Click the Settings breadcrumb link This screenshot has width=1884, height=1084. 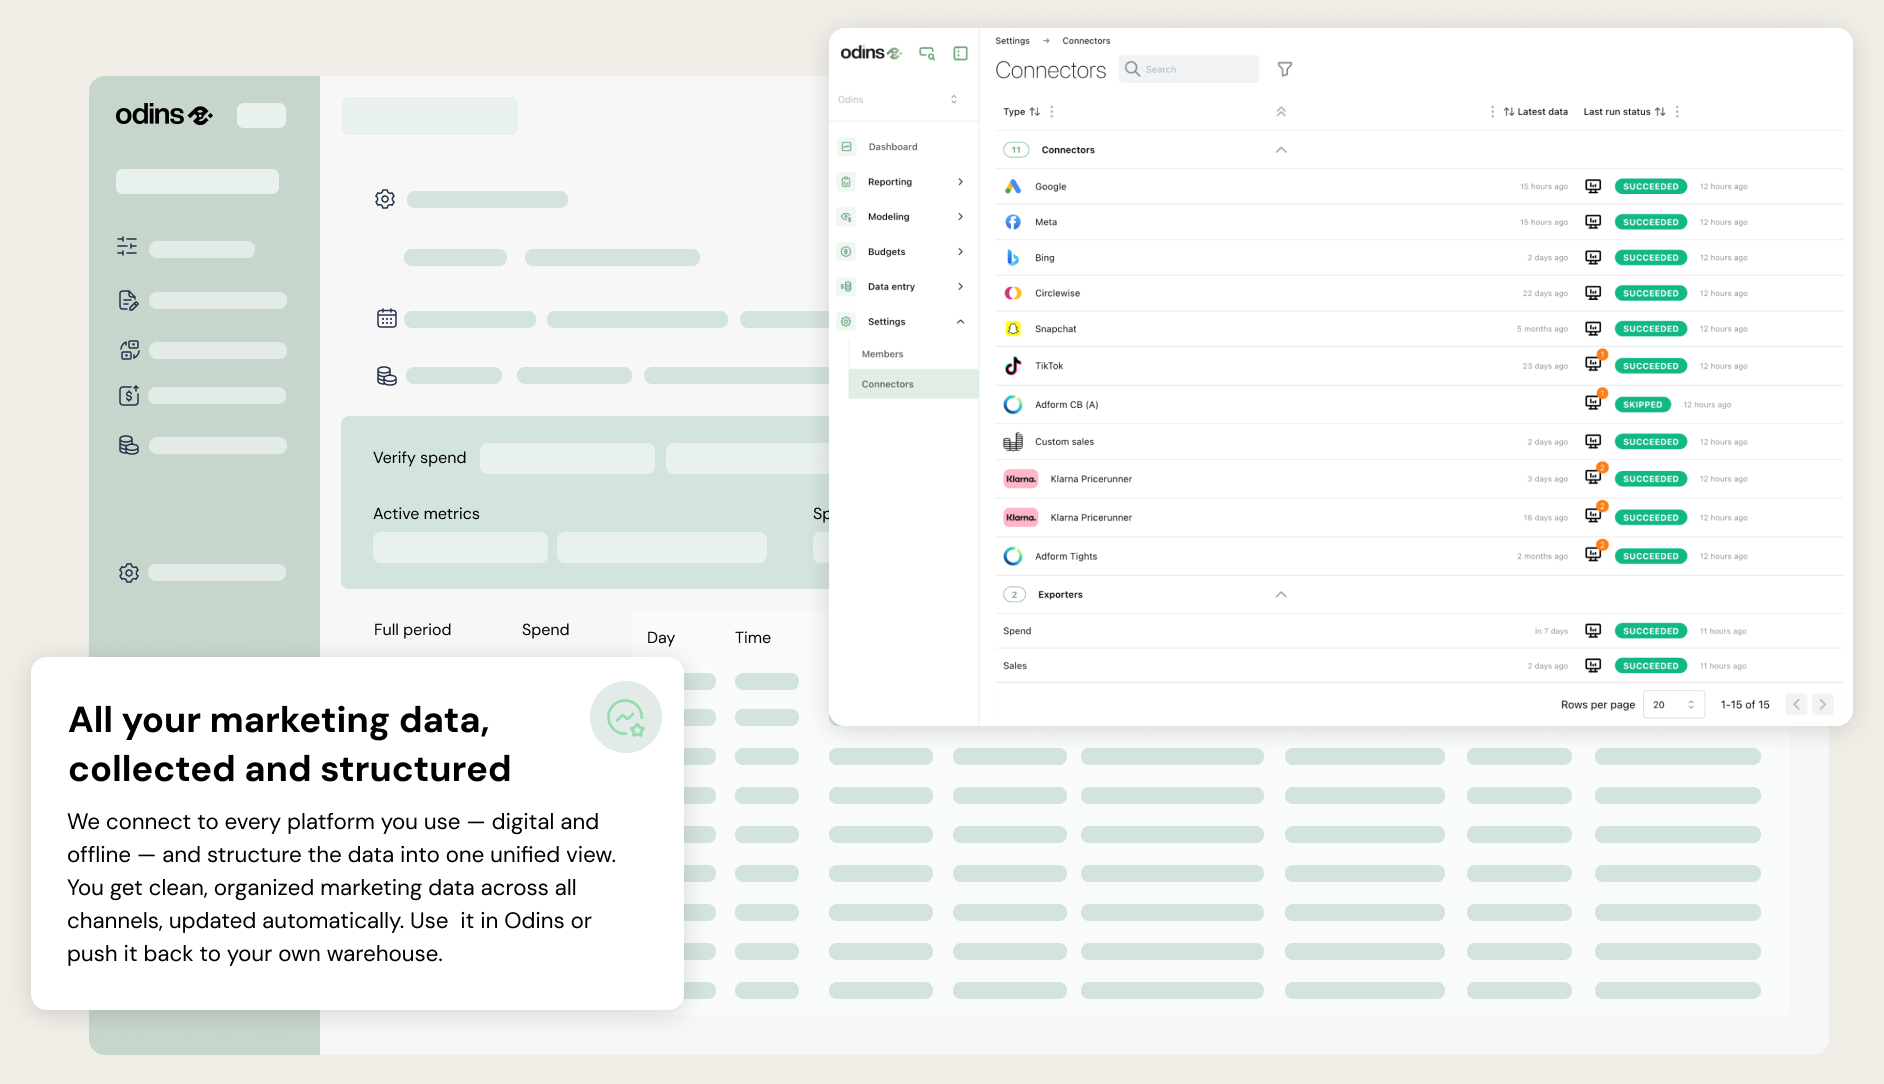click(x=1012, y=40)
